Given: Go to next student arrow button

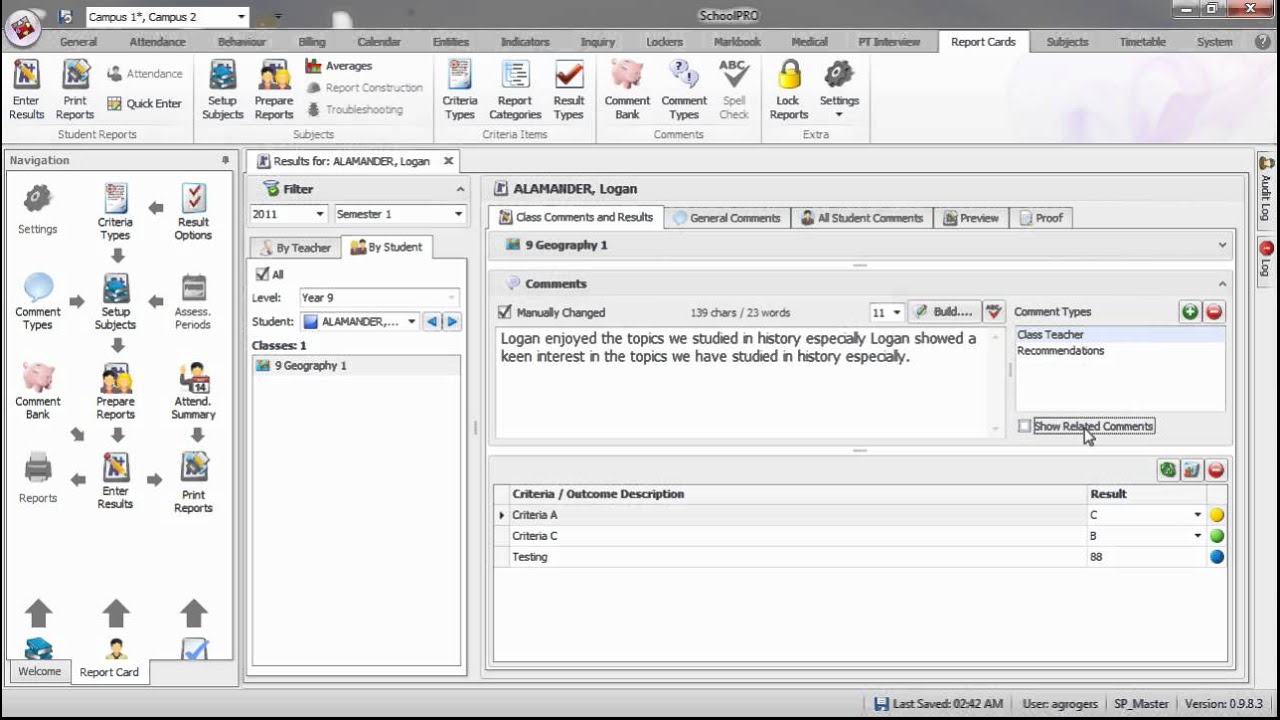Looking at the screenshot, I should 452,322.
